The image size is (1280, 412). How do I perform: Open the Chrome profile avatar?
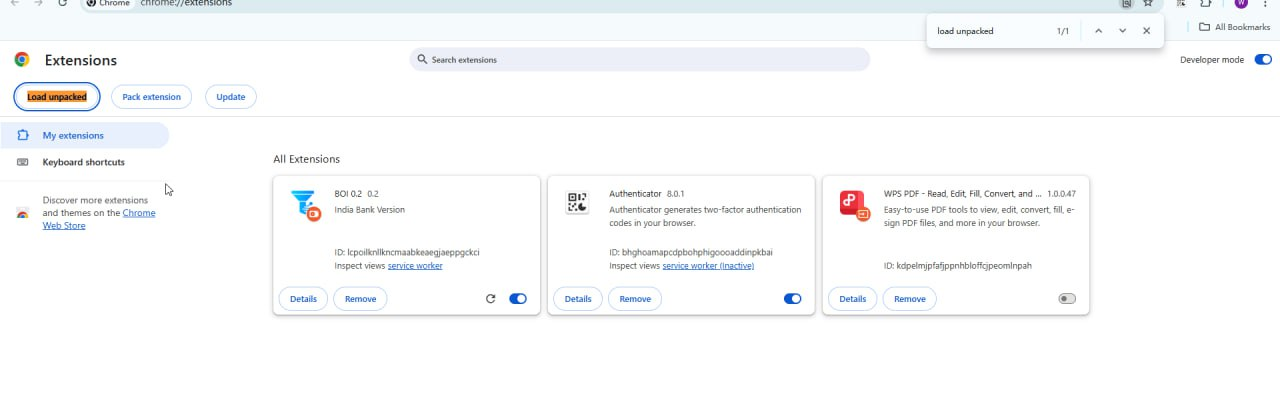pos(1241,3)
